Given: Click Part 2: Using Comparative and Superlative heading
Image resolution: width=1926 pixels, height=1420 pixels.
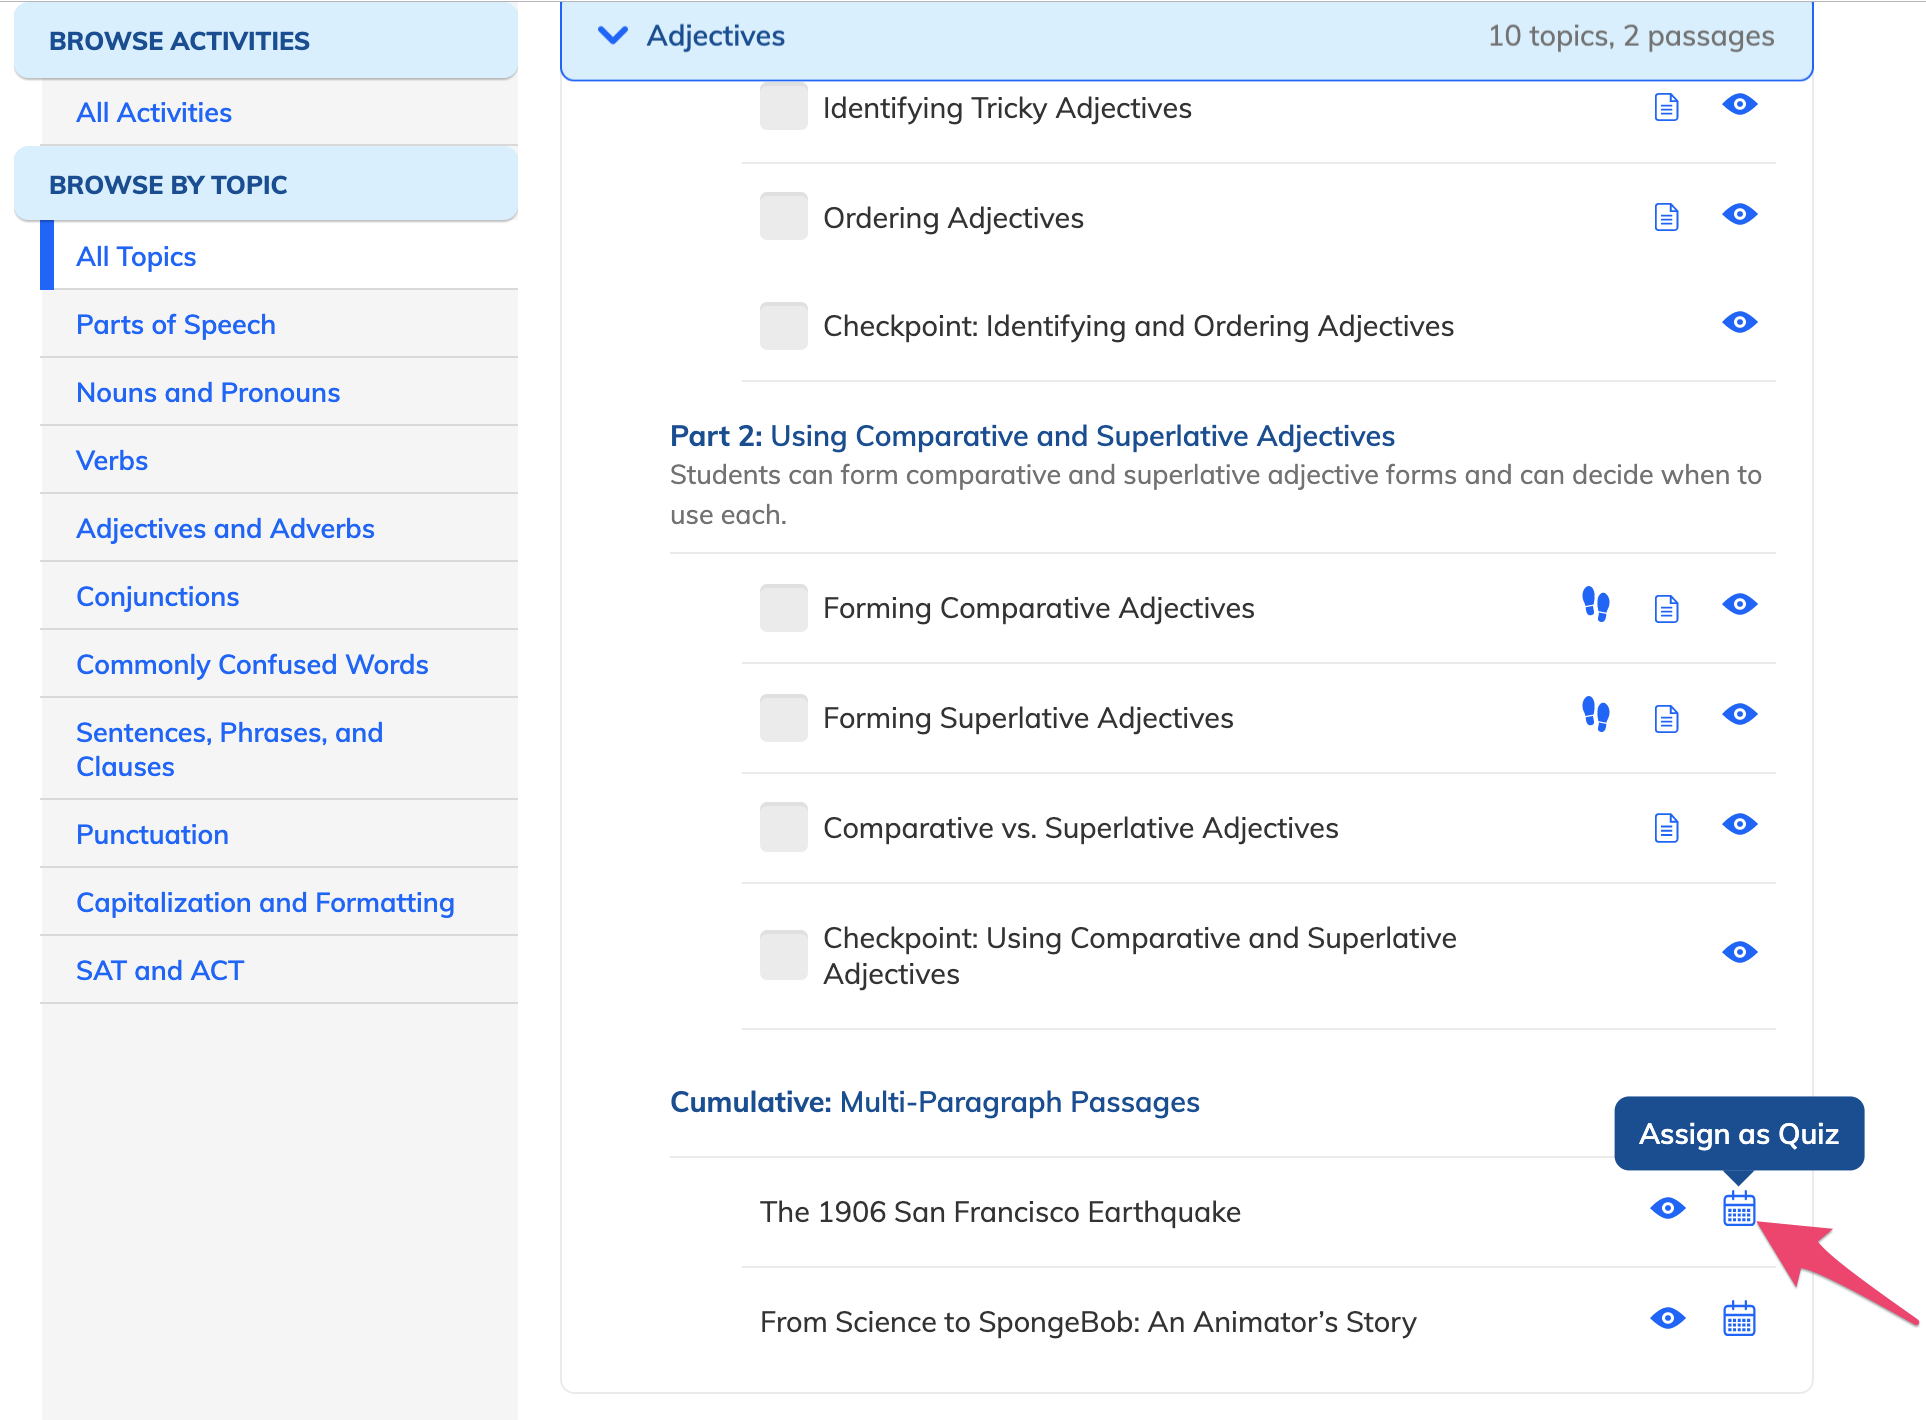Looking at the screenshot, I should 1032,436.
